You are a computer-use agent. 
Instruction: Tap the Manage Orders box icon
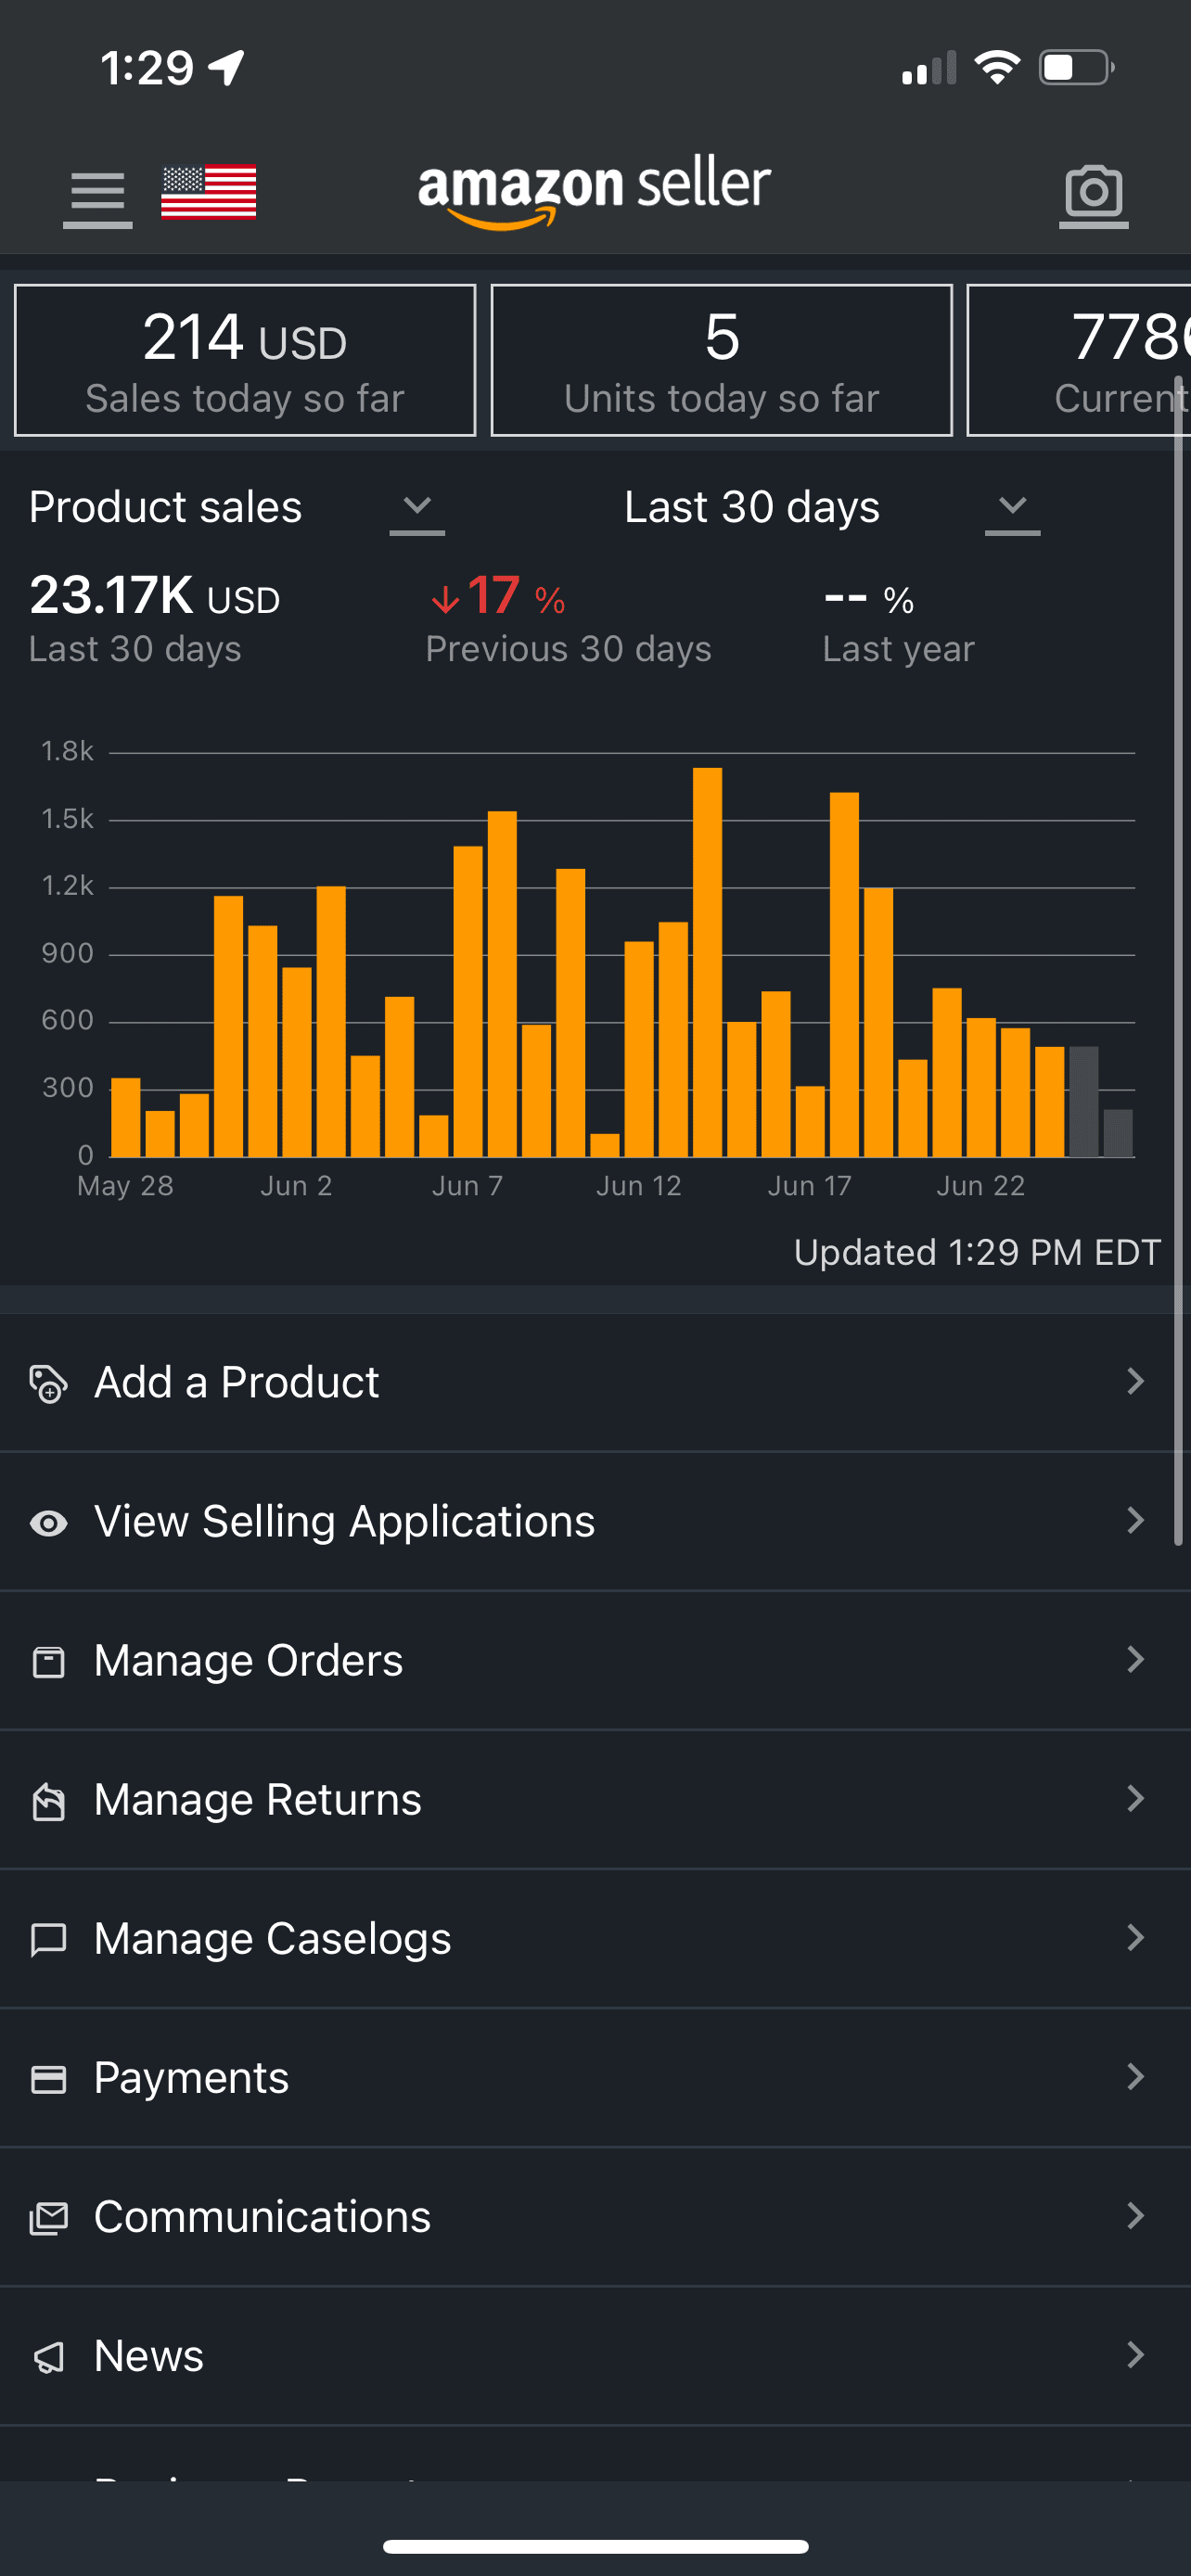[48, 1662]
